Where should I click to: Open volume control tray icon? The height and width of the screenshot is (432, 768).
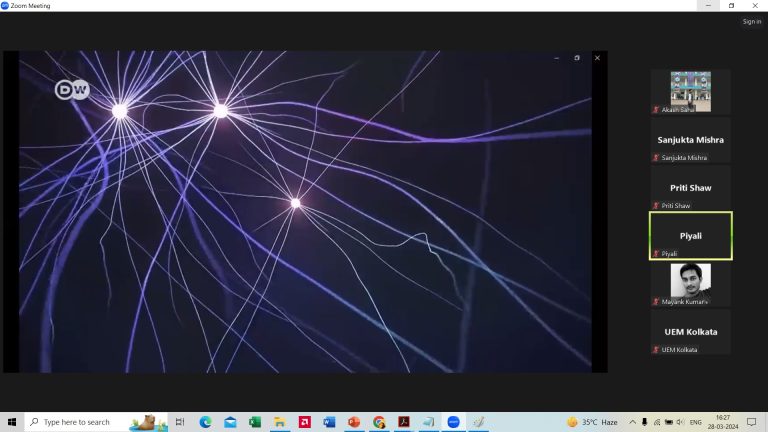[x=680, y=422]
